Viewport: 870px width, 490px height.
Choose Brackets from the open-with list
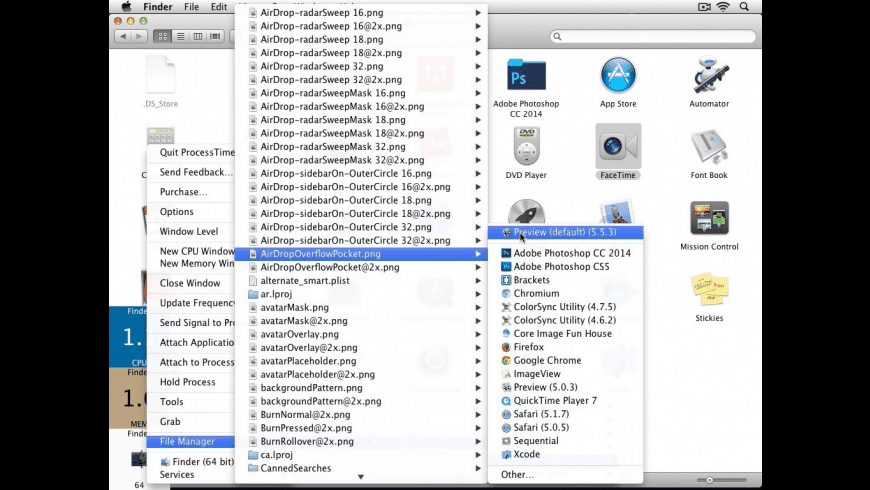[565, 280]
